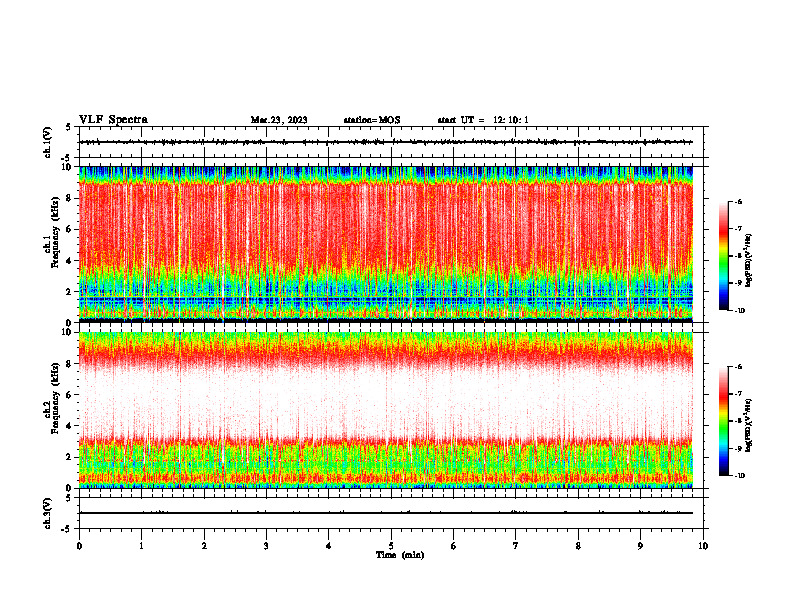
Task: Click the ch.2 spectrogram color scale bar
Action: (723, 421)
